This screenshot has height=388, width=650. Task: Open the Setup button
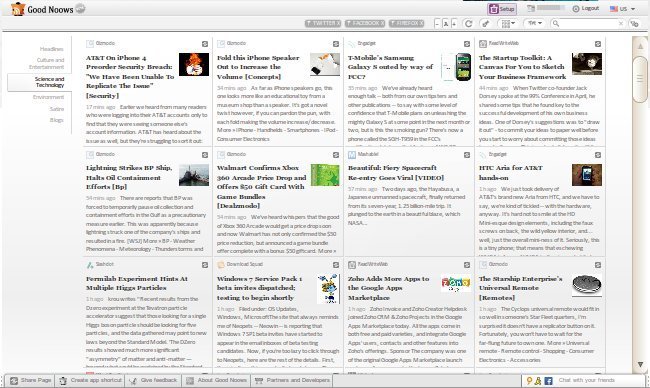(x=502, y=9)
